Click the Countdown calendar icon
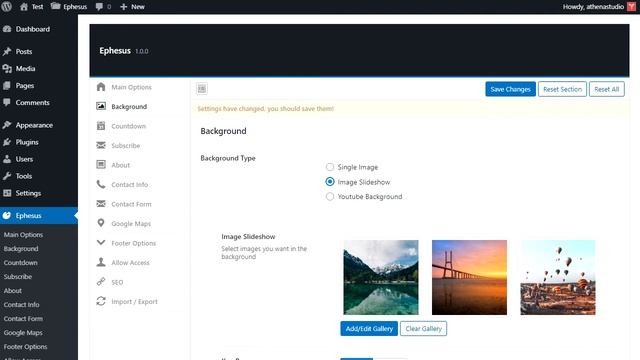 (x=101, y=126)
